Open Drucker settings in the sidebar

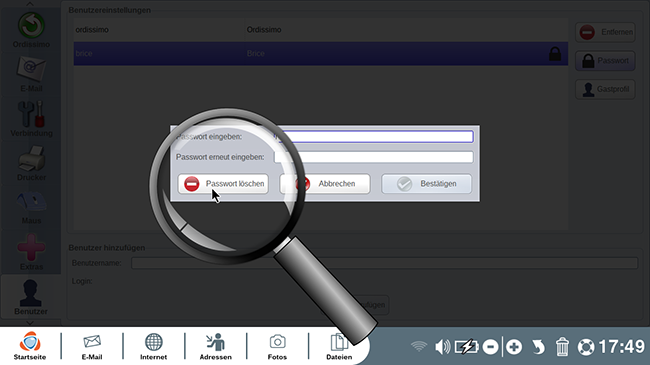click(x=31, y=163)
